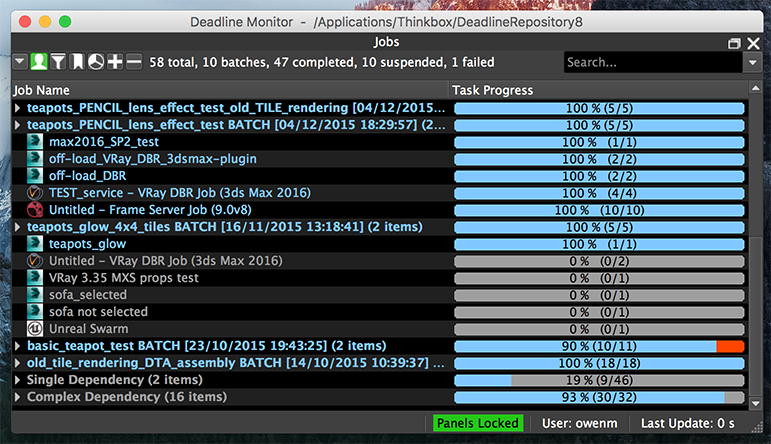Close the Jobs panel with X icon
The image size is (771, 444).
click(x=753, y=44)
